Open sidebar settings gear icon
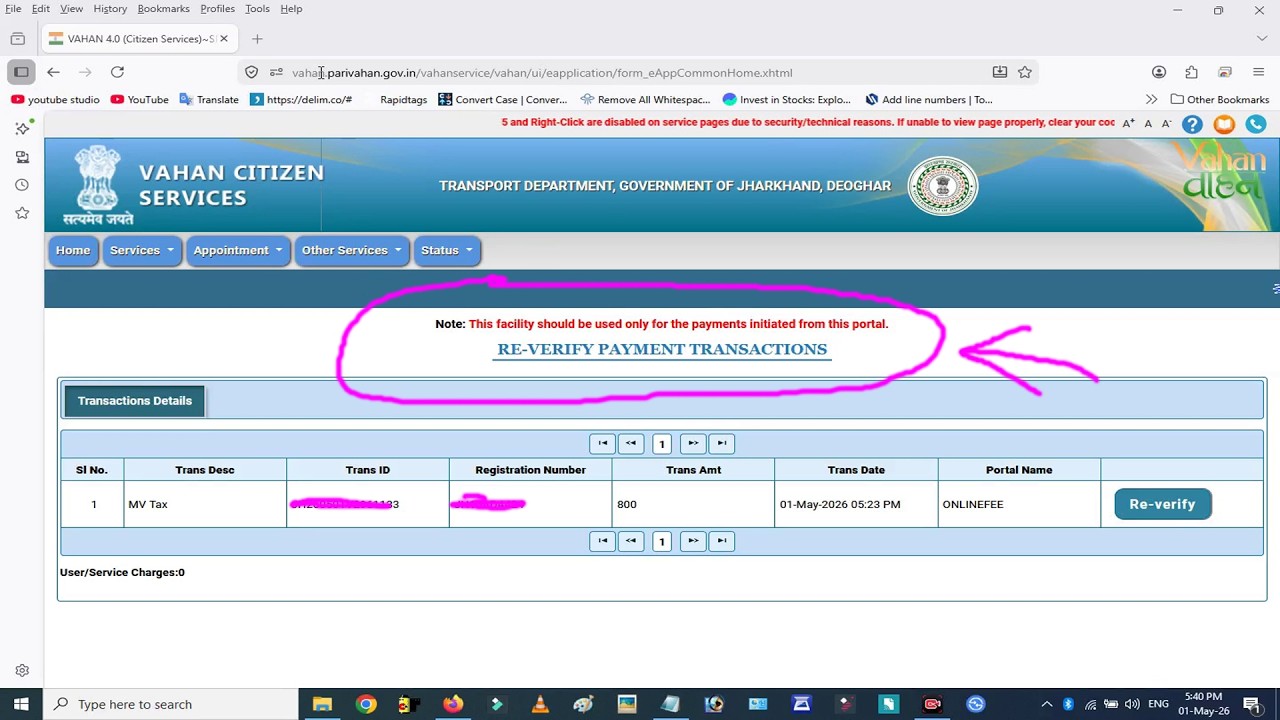 (x=22, y=670)
